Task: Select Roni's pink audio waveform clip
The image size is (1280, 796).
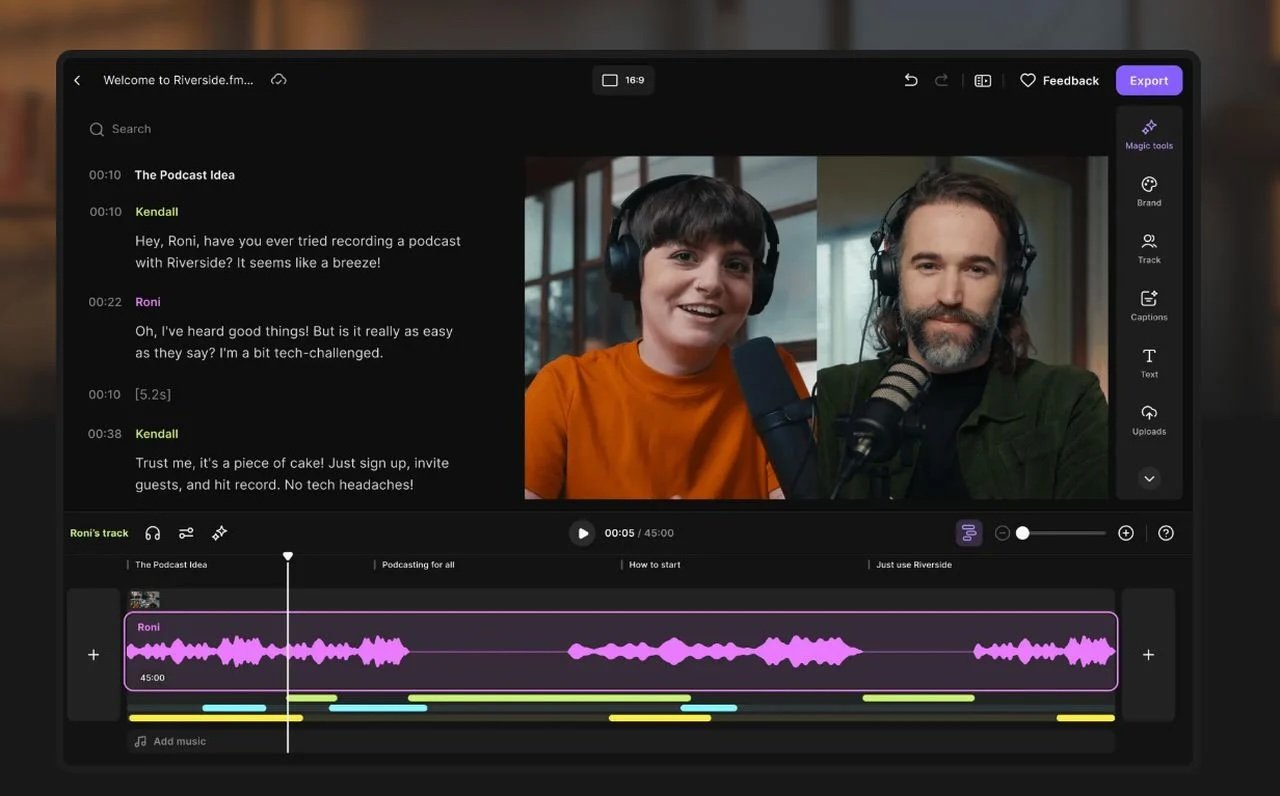Action: tap(621, 651)
